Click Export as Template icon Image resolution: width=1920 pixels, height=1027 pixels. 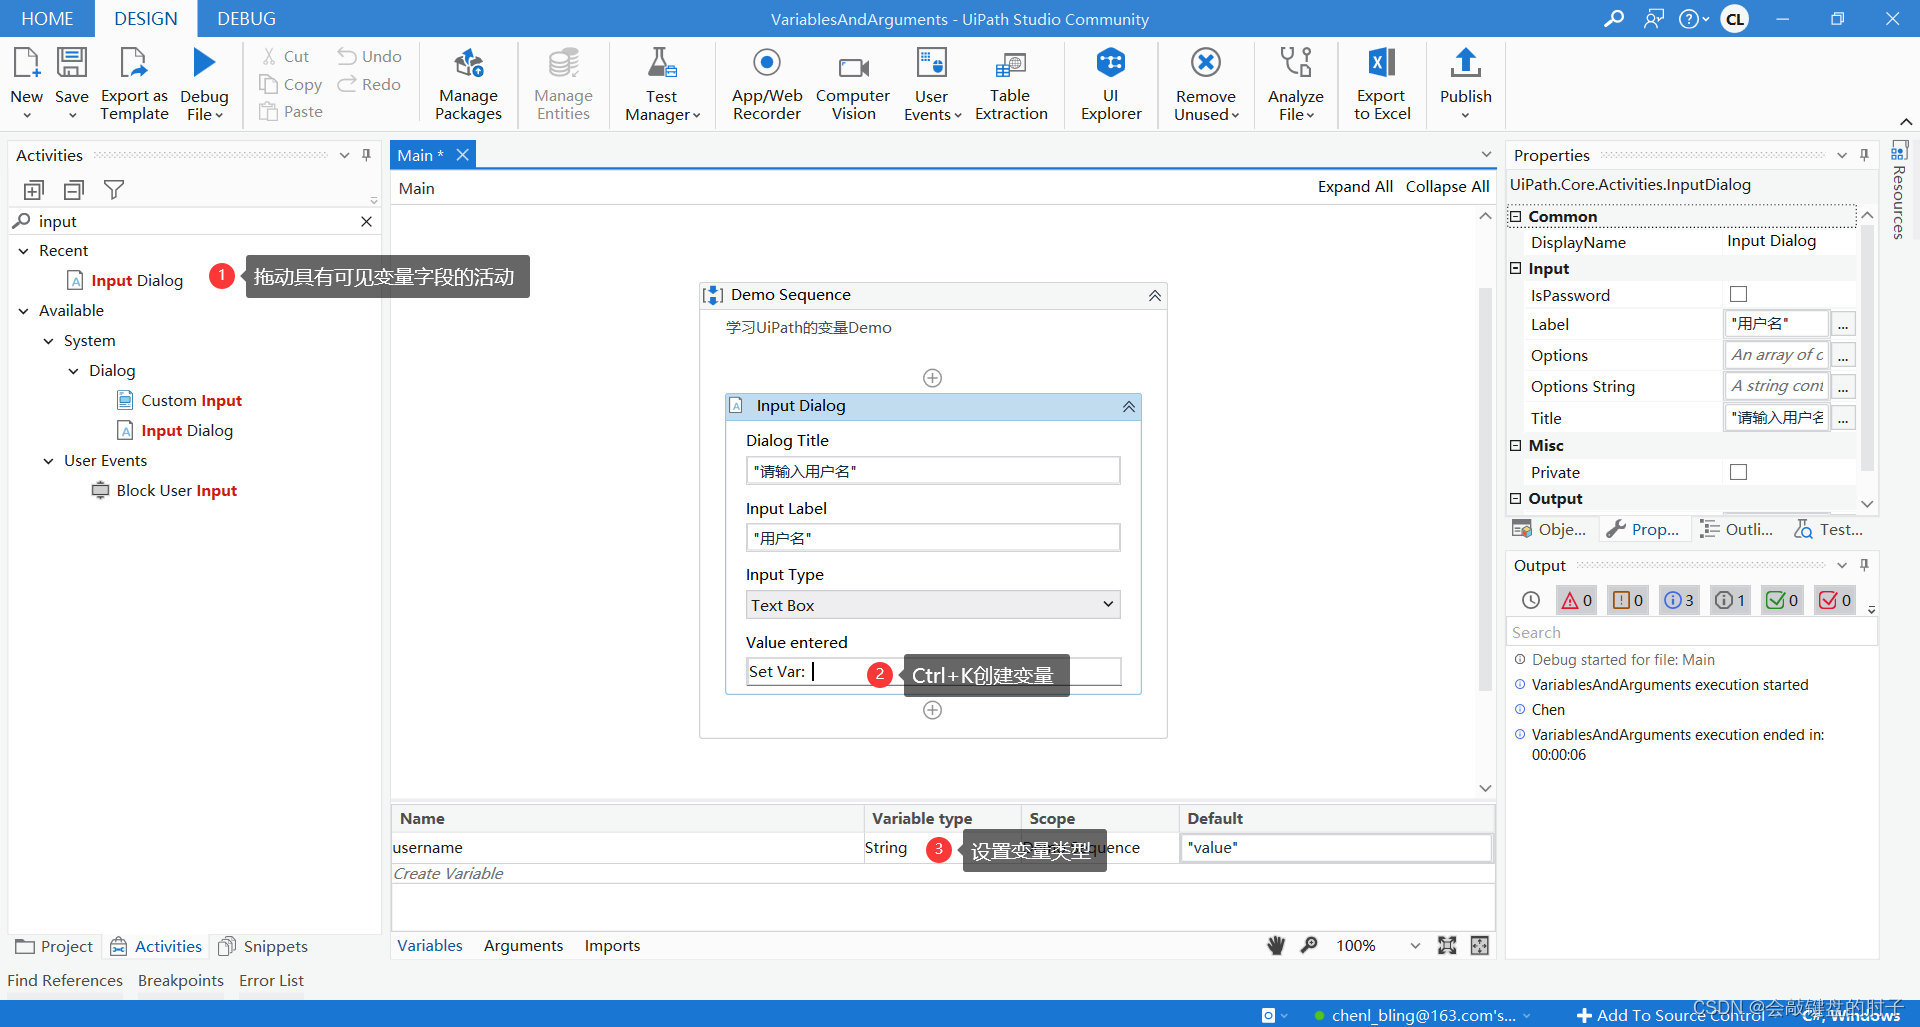click(x=133, y=64)
